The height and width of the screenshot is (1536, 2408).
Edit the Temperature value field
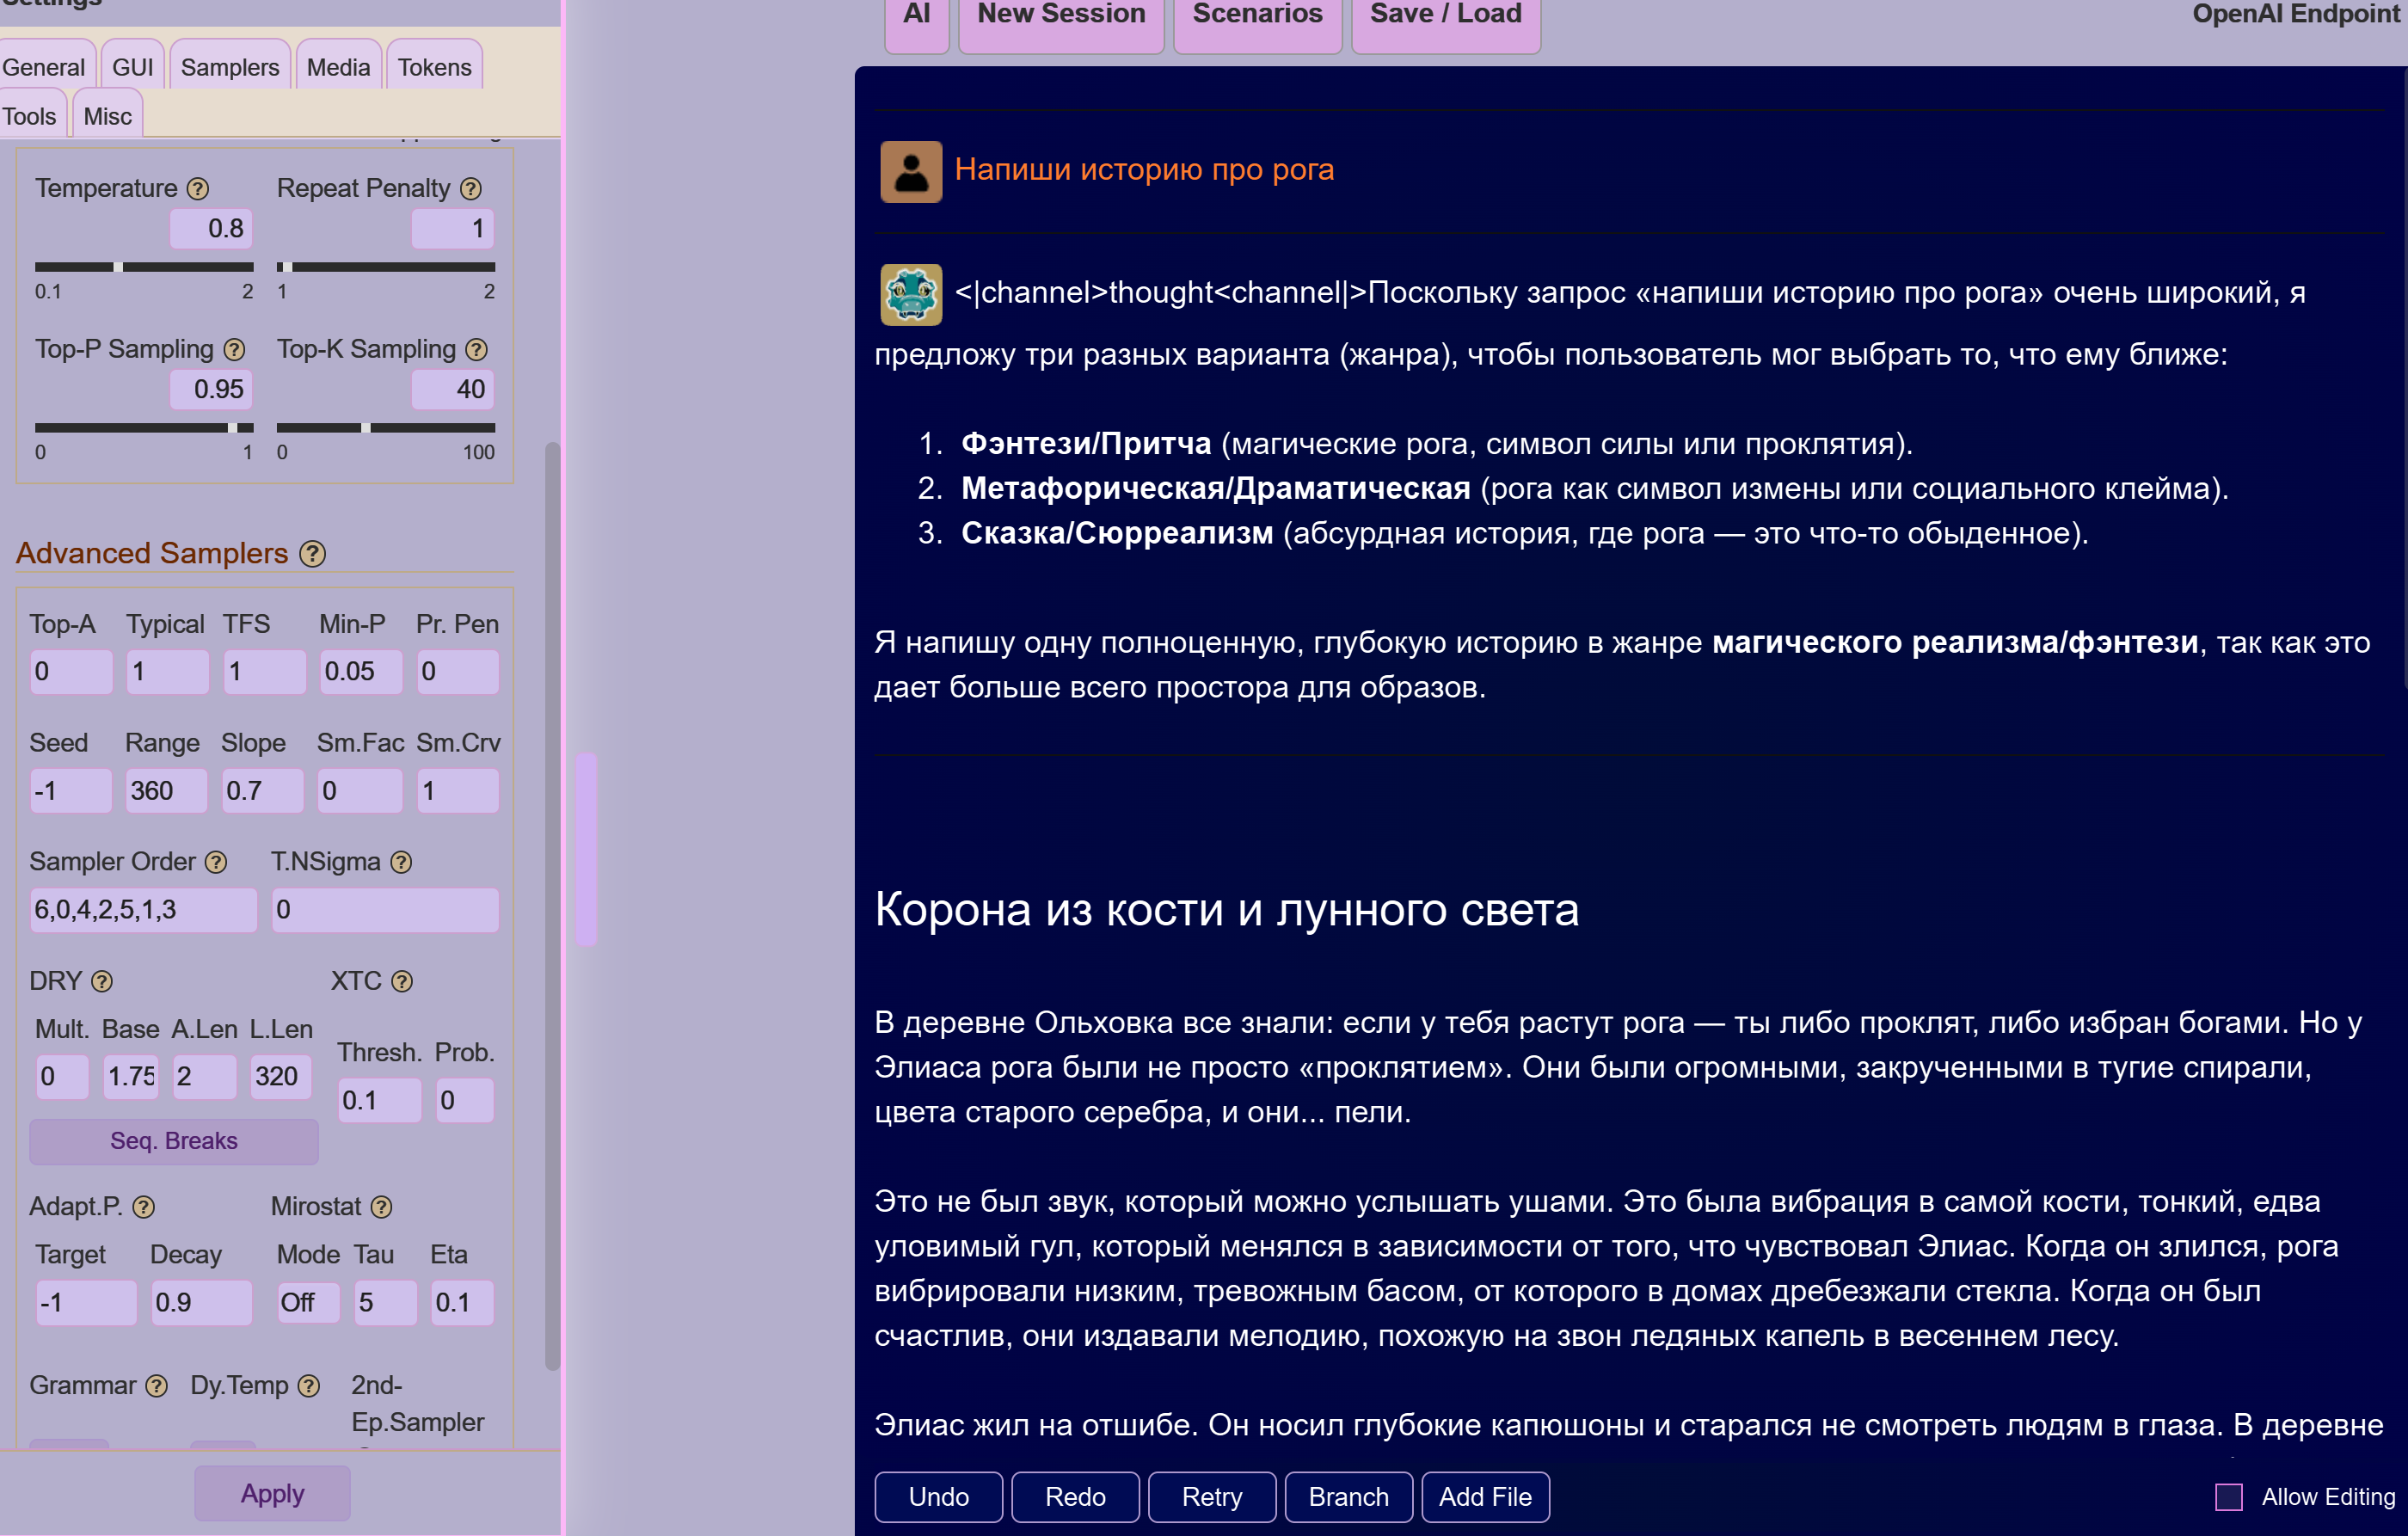tap(211, 228)
